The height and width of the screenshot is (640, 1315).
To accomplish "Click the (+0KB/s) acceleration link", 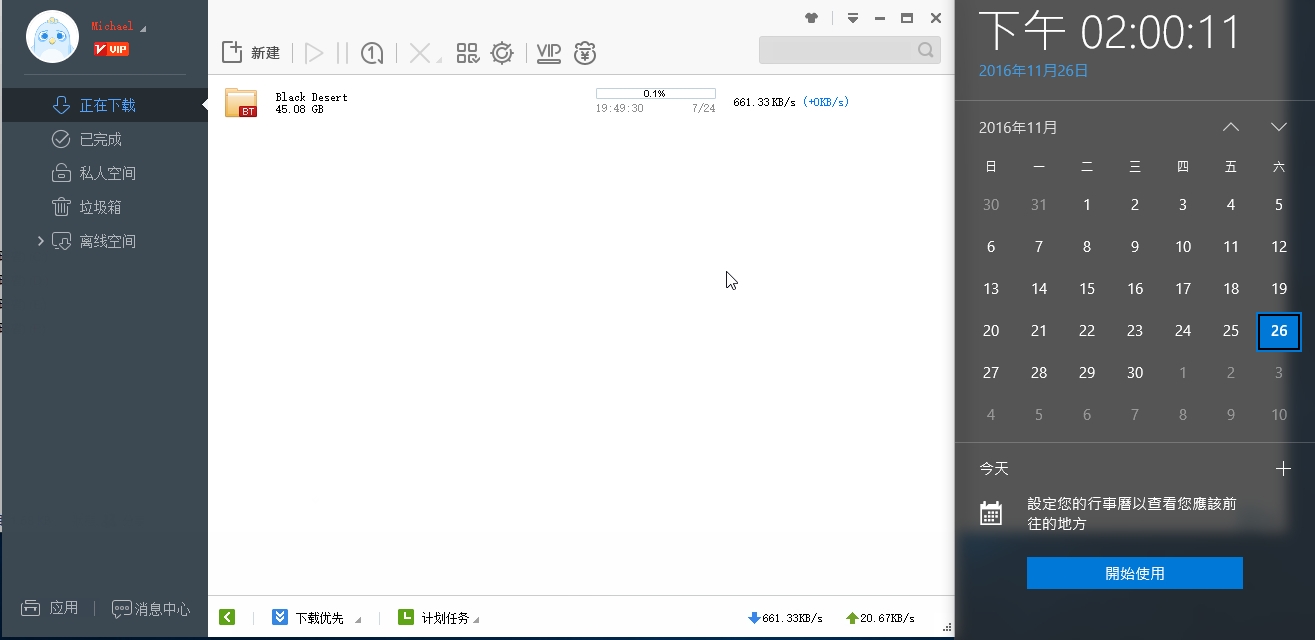I will (x=825, y=102).
